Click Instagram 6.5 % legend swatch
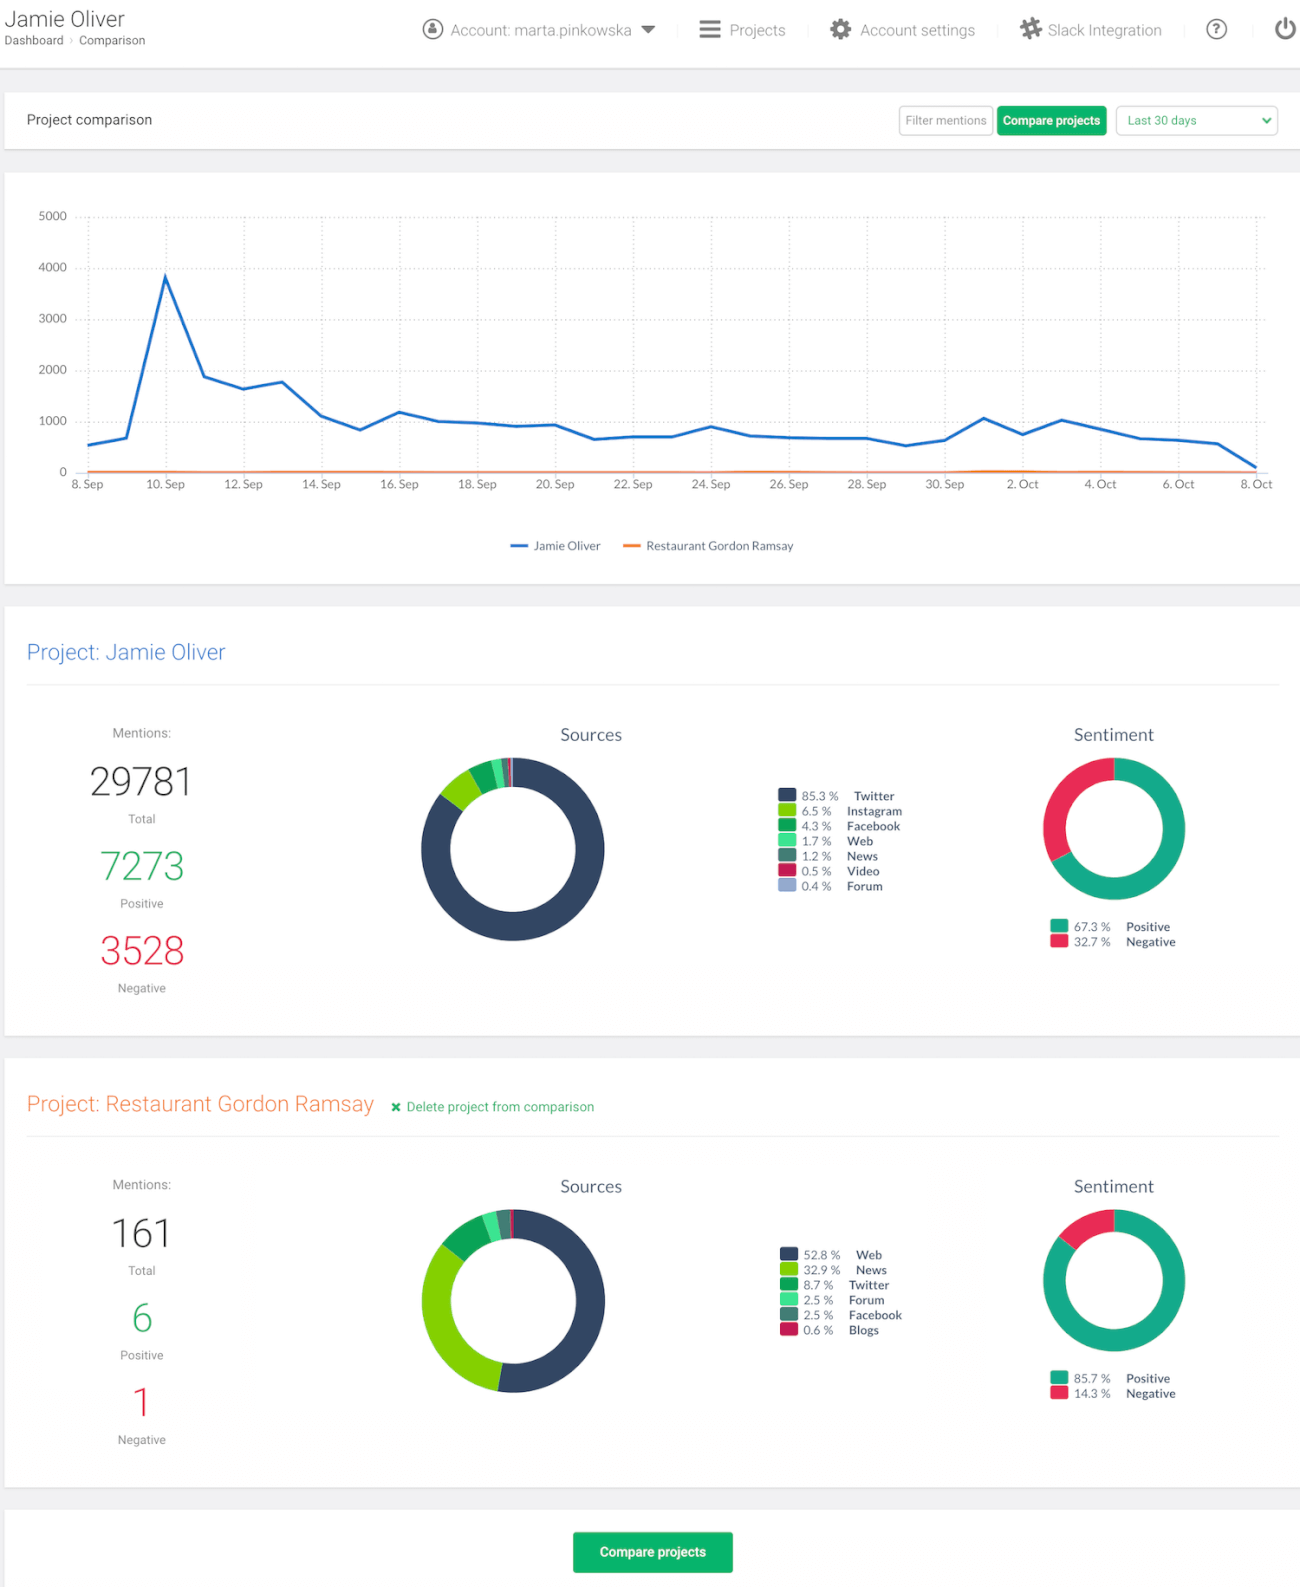The image size is (1300, 1587). pos(787,810)
